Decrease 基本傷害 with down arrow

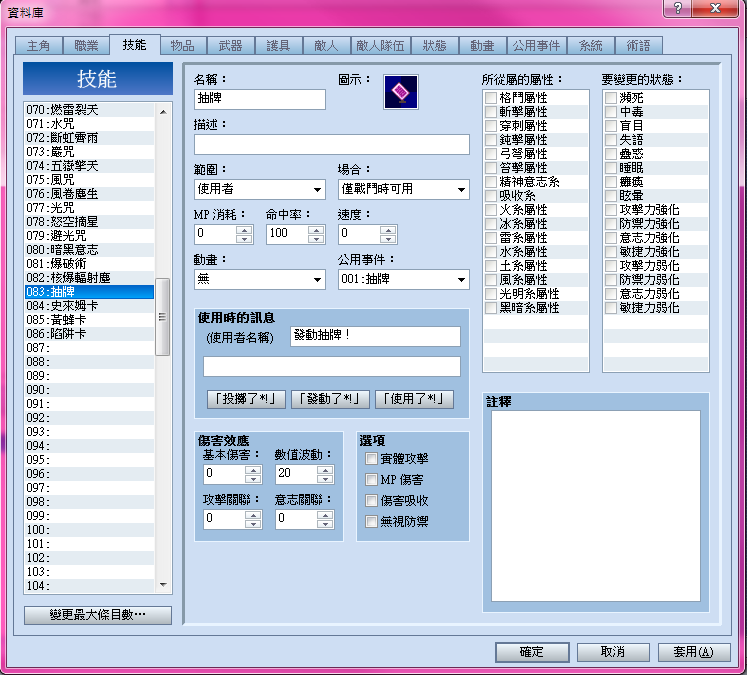click(x=253, y=479)
